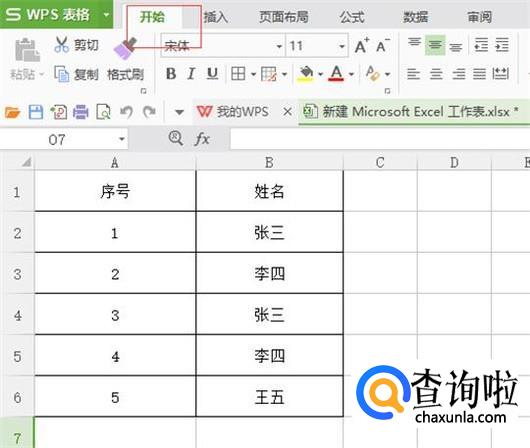Apply the red font color swatch

(x=336, y=73)
